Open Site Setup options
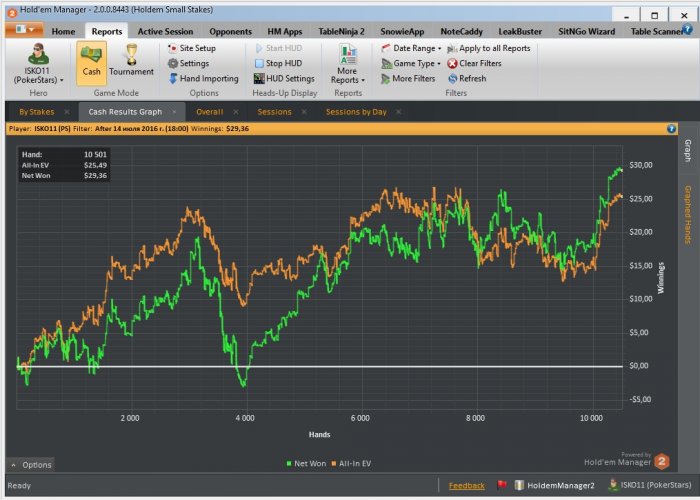This screenshot has width=700, height=500. [196, 48]
